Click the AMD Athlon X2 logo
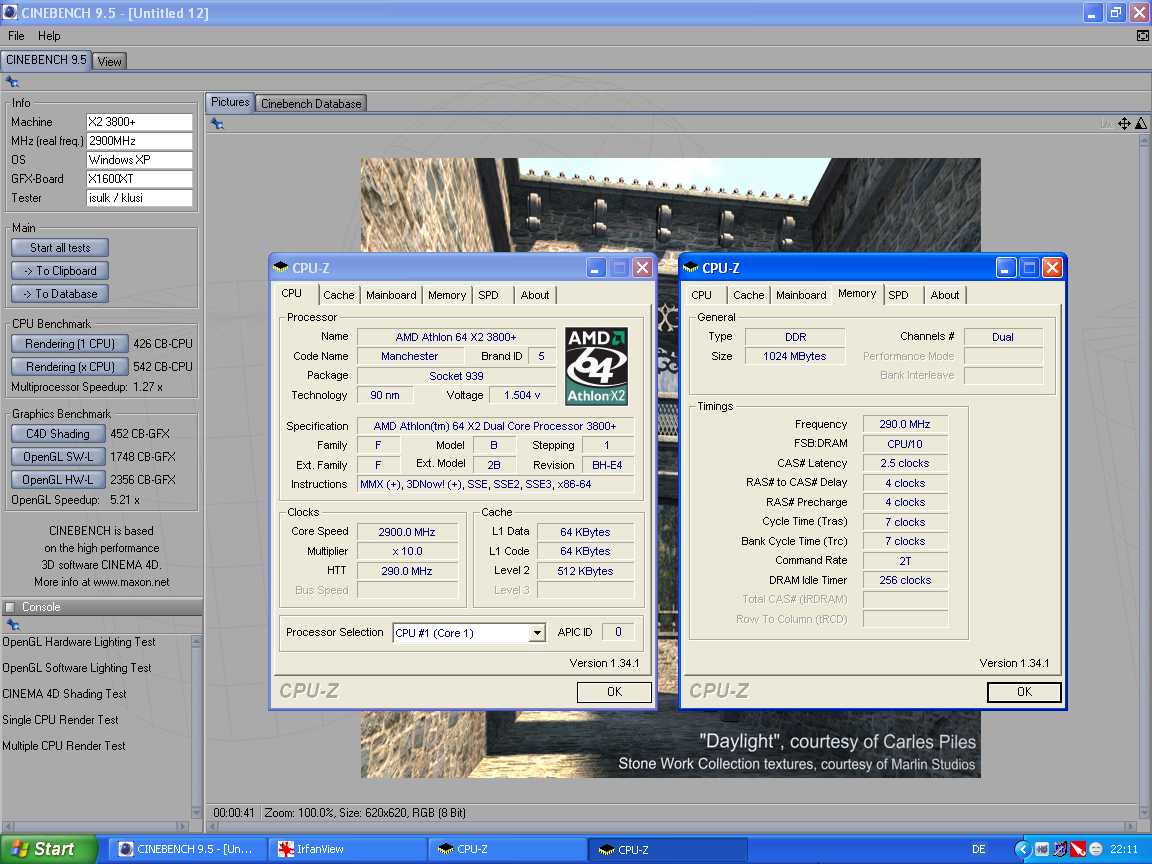 pyautogui.click(x=597, y=366)
